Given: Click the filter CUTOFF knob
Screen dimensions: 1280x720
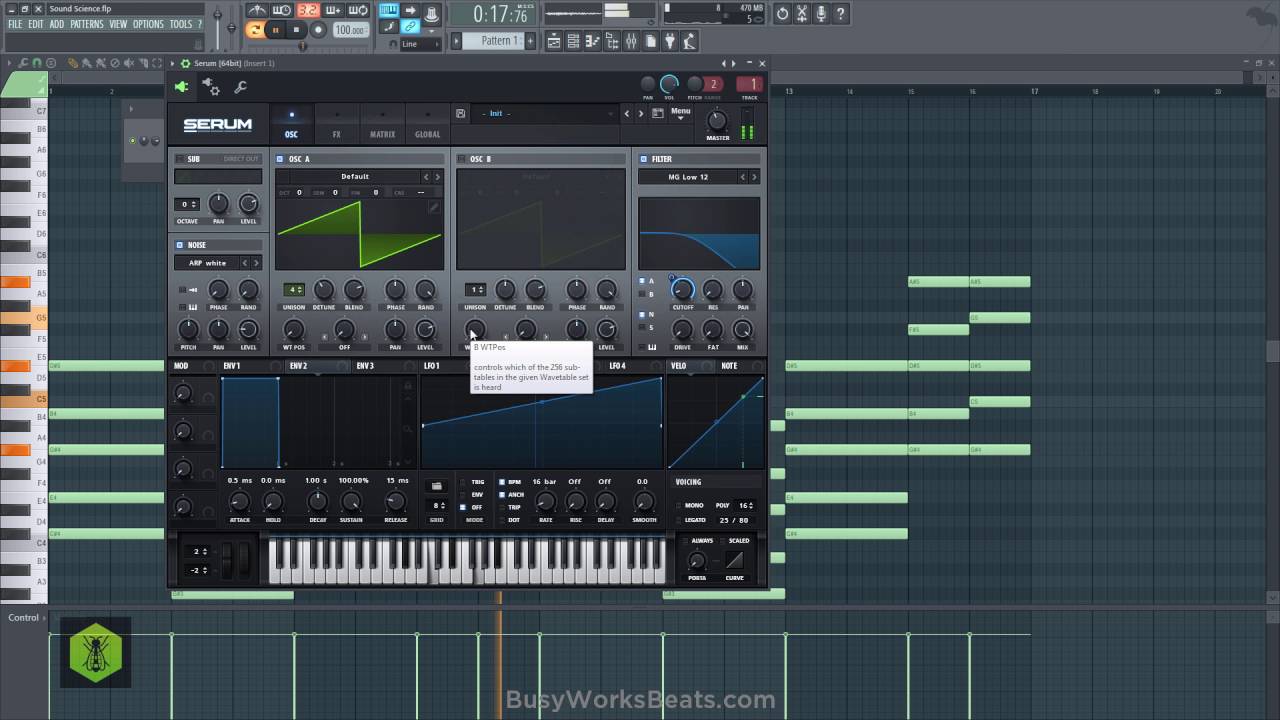Looking at the screenshot, I should tap(683, 291).
